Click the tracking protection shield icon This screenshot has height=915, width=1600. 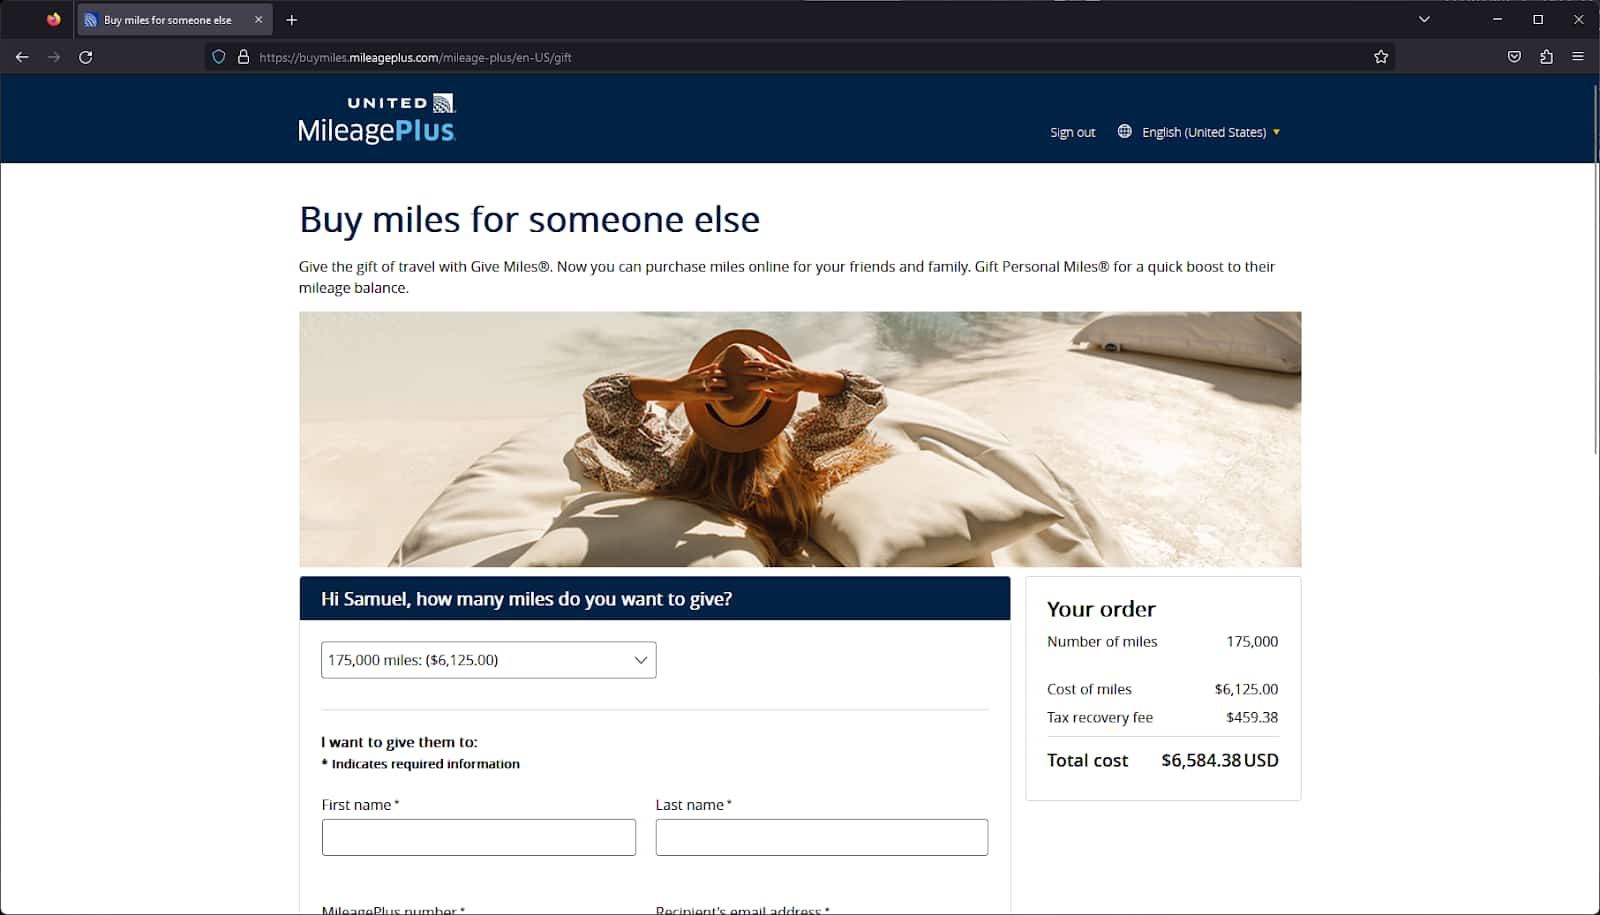pos(219,57)
